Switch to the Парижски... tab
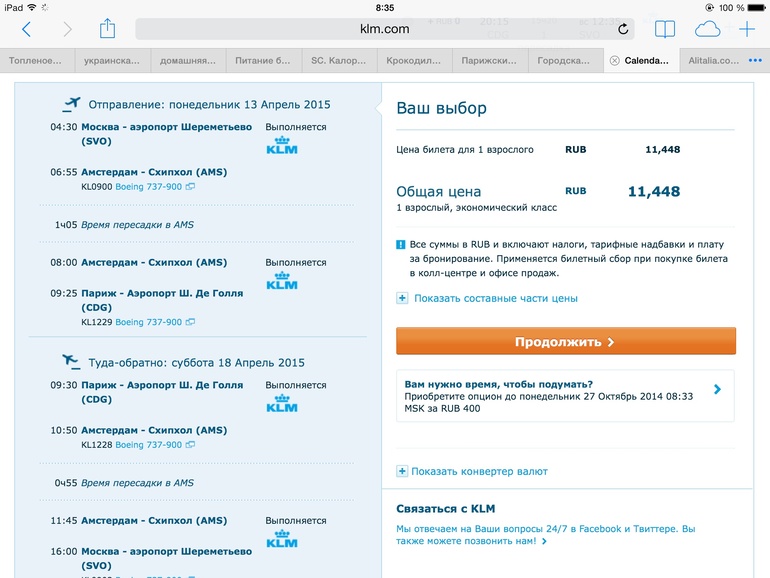Viewport: 770px width, 578px height. click(x=491, y=60)
